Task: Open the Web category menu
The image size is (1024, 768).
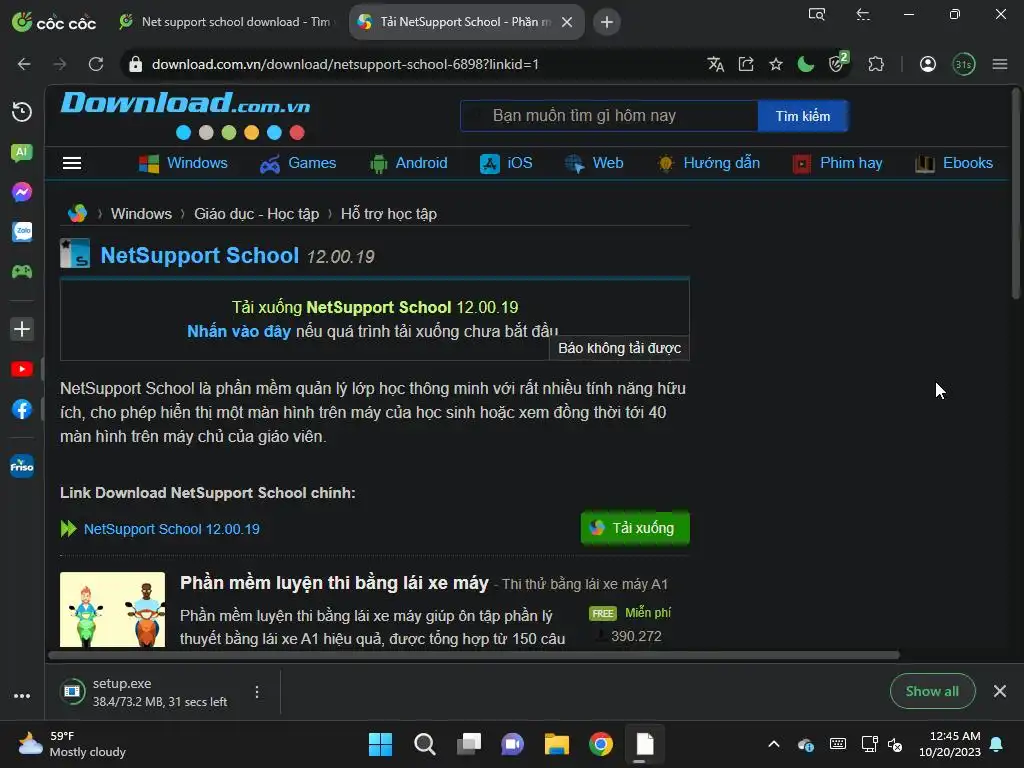Action: [594, 163]
